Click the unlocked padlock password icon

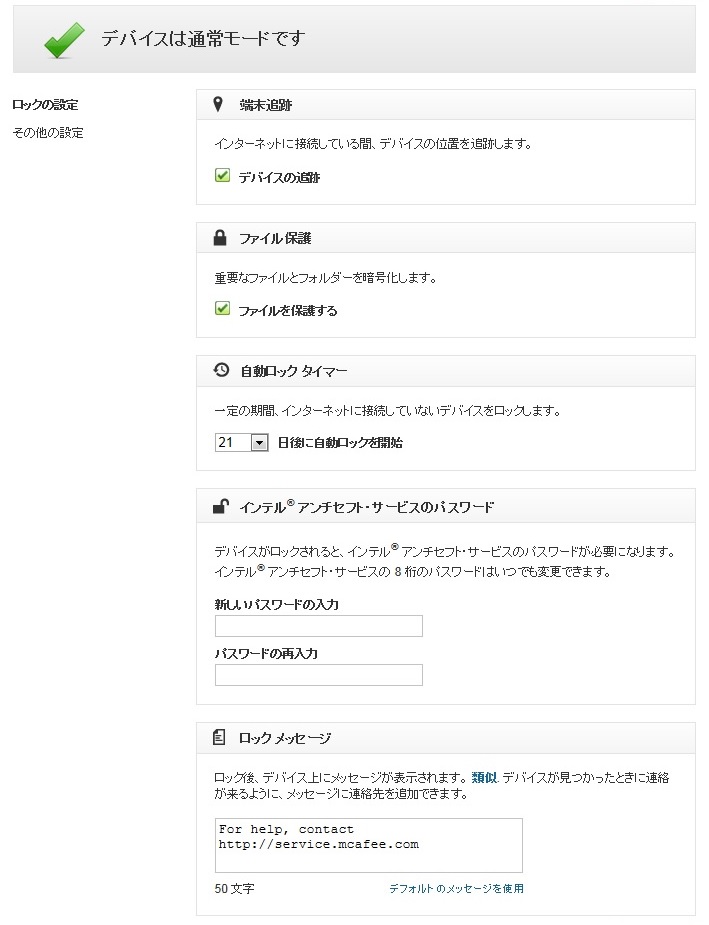pyautogui.click(x=220, y=507)
